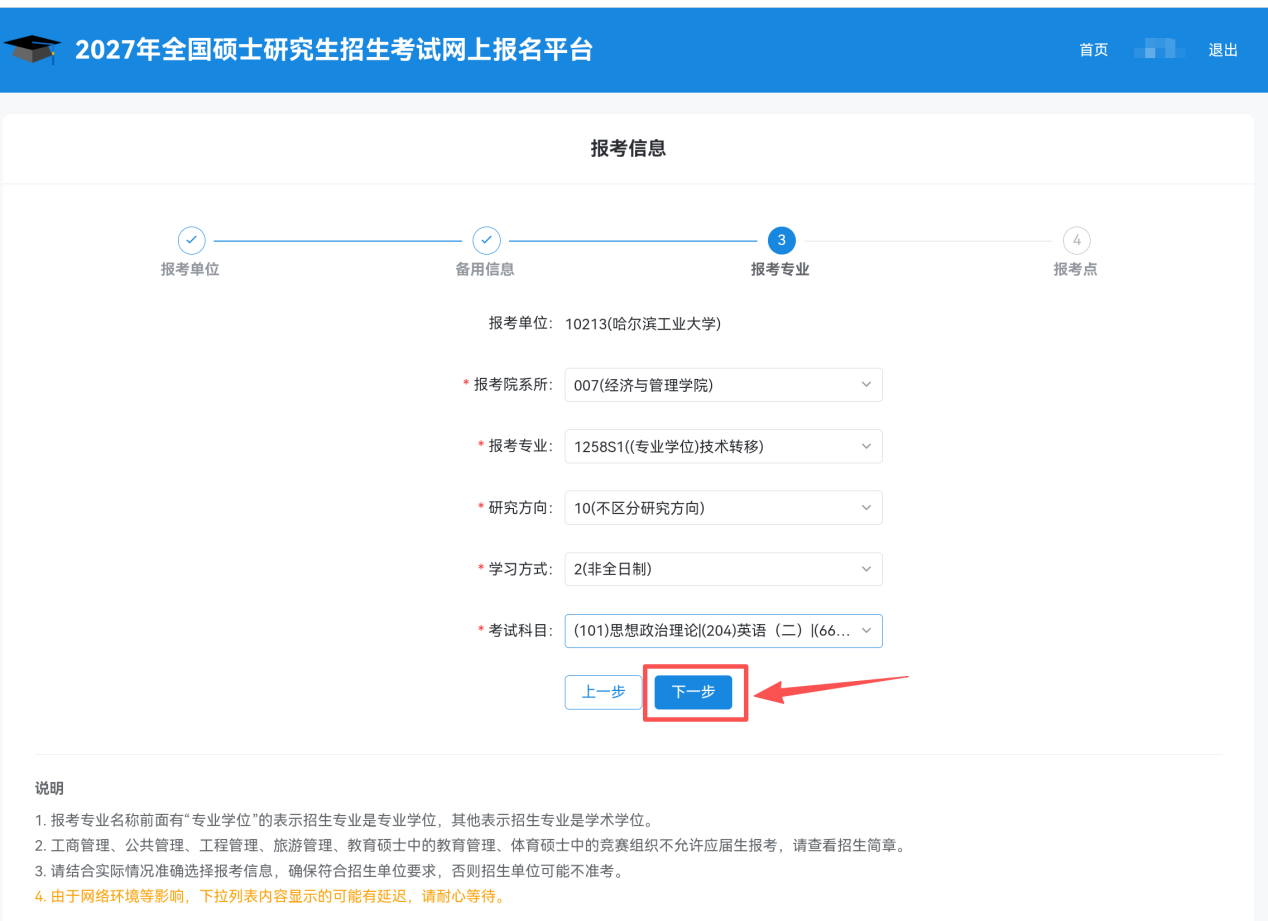Click the 报考专业 step label under circle 3

click(x=780, y=269)
